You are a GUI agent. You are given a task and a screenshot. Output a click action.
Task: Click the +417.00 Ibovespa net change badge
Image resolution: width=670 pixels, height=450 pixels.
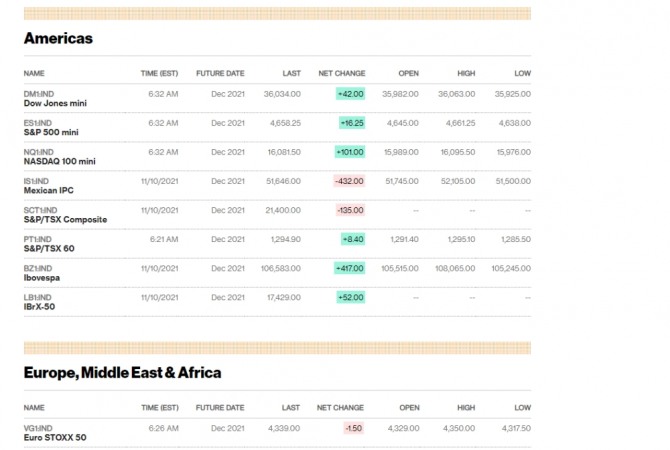pos(349,268)
